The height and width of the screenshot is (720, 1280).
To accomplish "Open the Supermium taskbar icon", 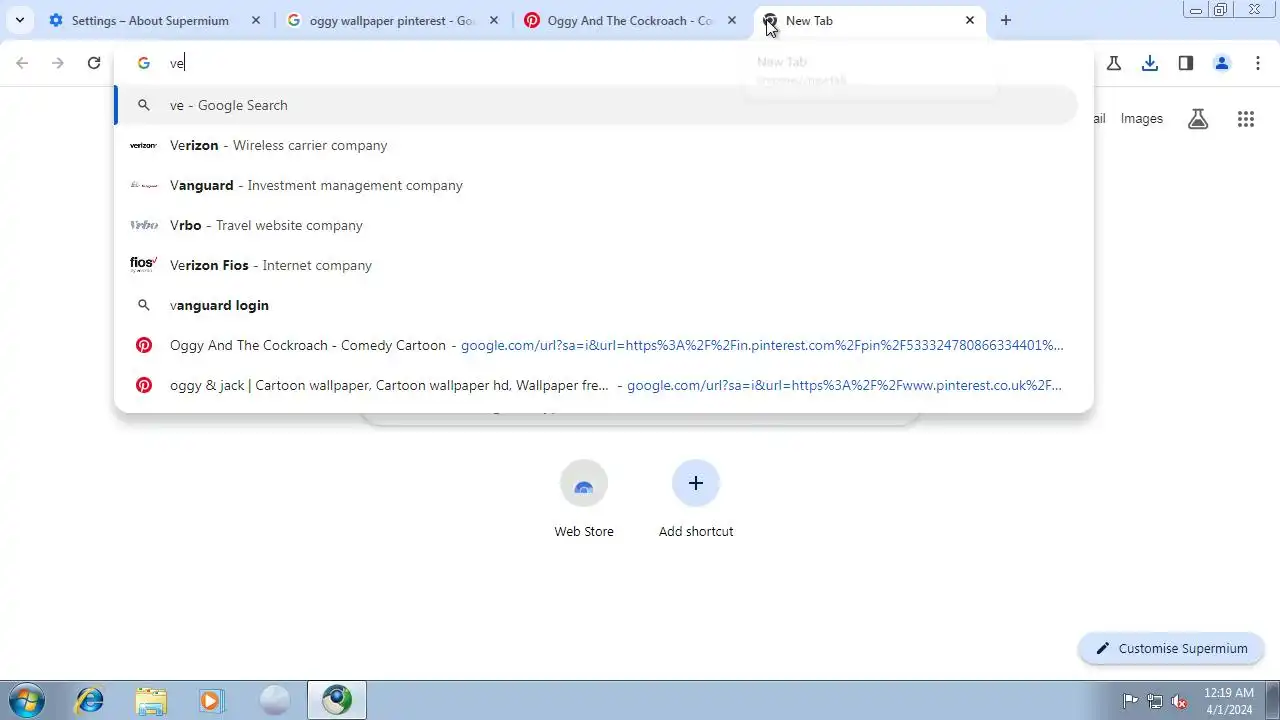I will click(337, 700).
